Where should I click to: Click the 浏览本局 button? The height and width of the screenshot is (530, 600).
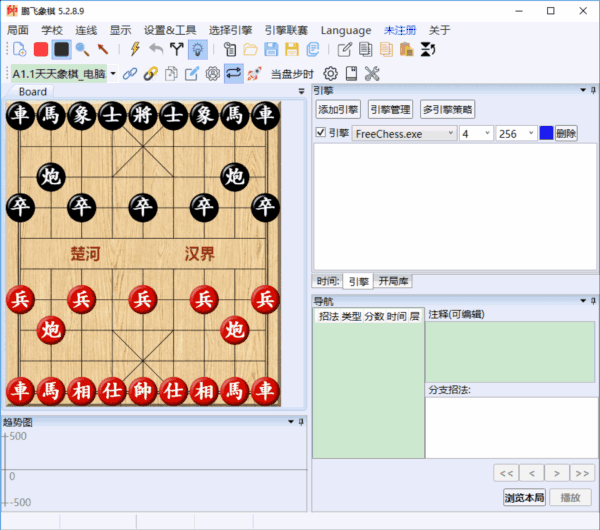(x=523, y=497)
